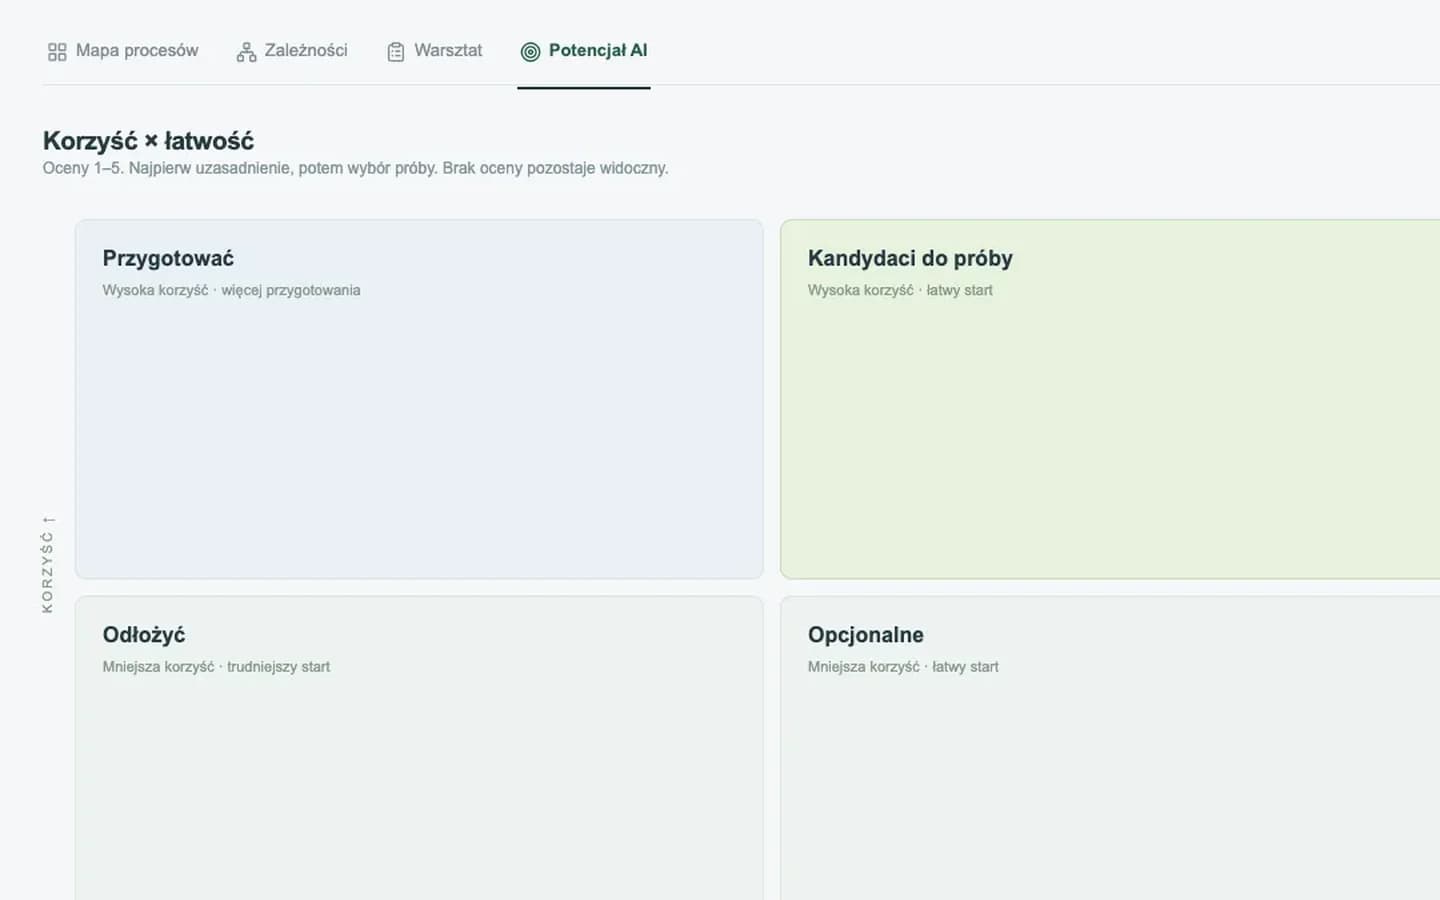Click the vertical KORZYŚĆ axis label

pyautogui.click(x=48, y=564)
